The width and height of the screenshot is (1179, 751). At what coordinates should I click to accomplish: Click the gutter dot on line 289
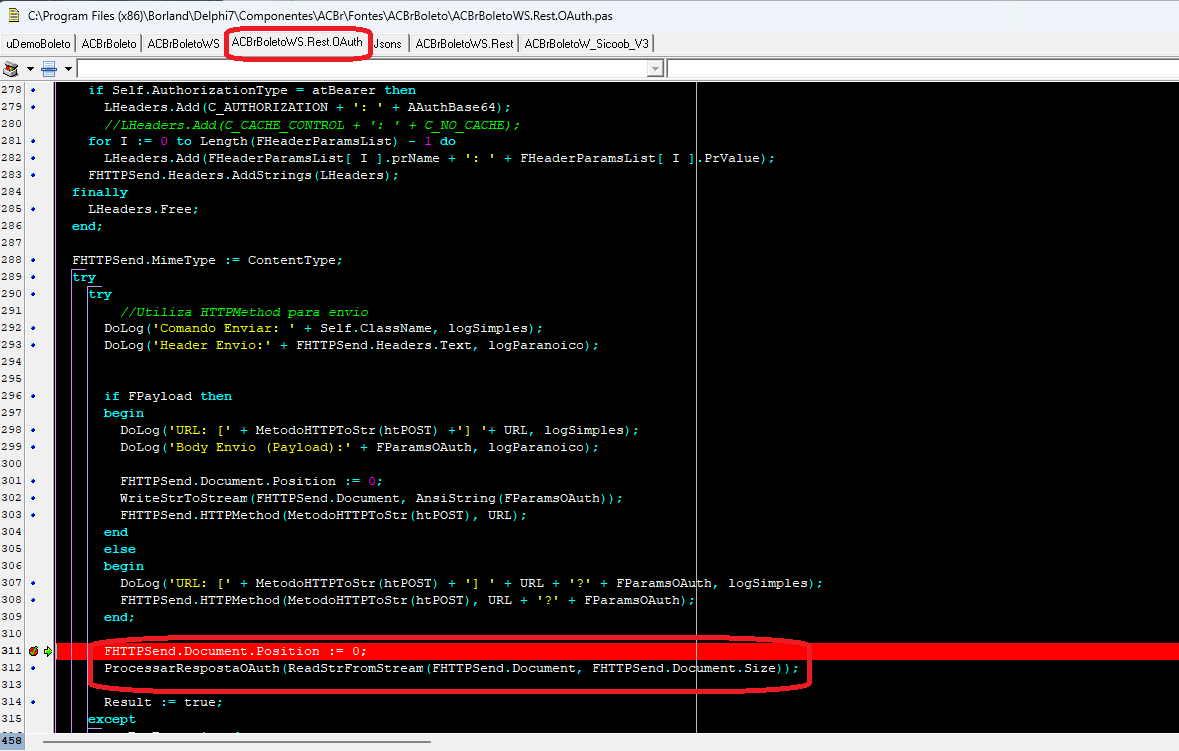click(33, 277)
